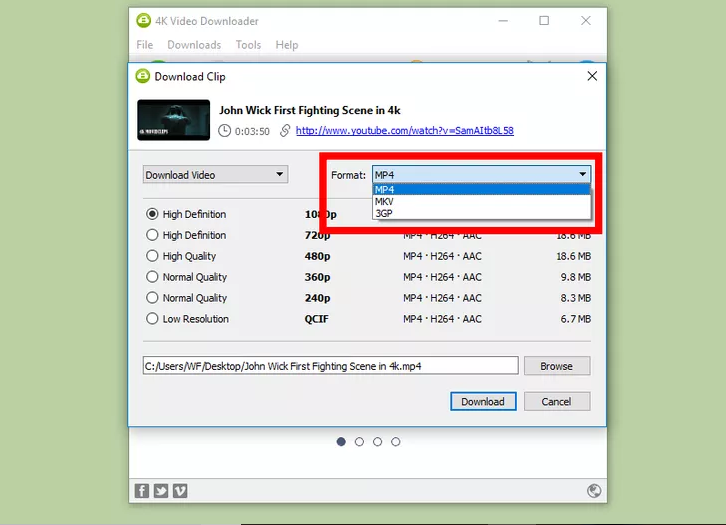Click the 360p resolution label
Viewport: 726px width, 525px height.
coord(317,277)
